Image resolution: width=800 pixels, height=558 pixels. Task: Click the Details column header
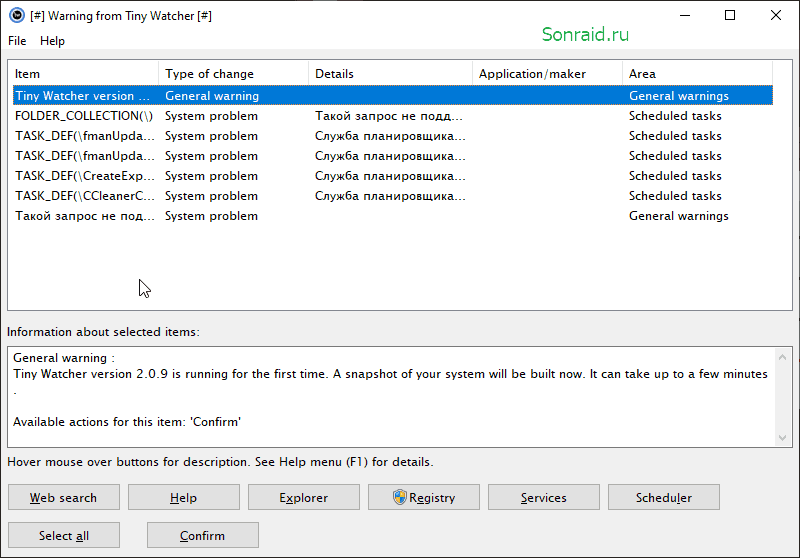(390, 73)
